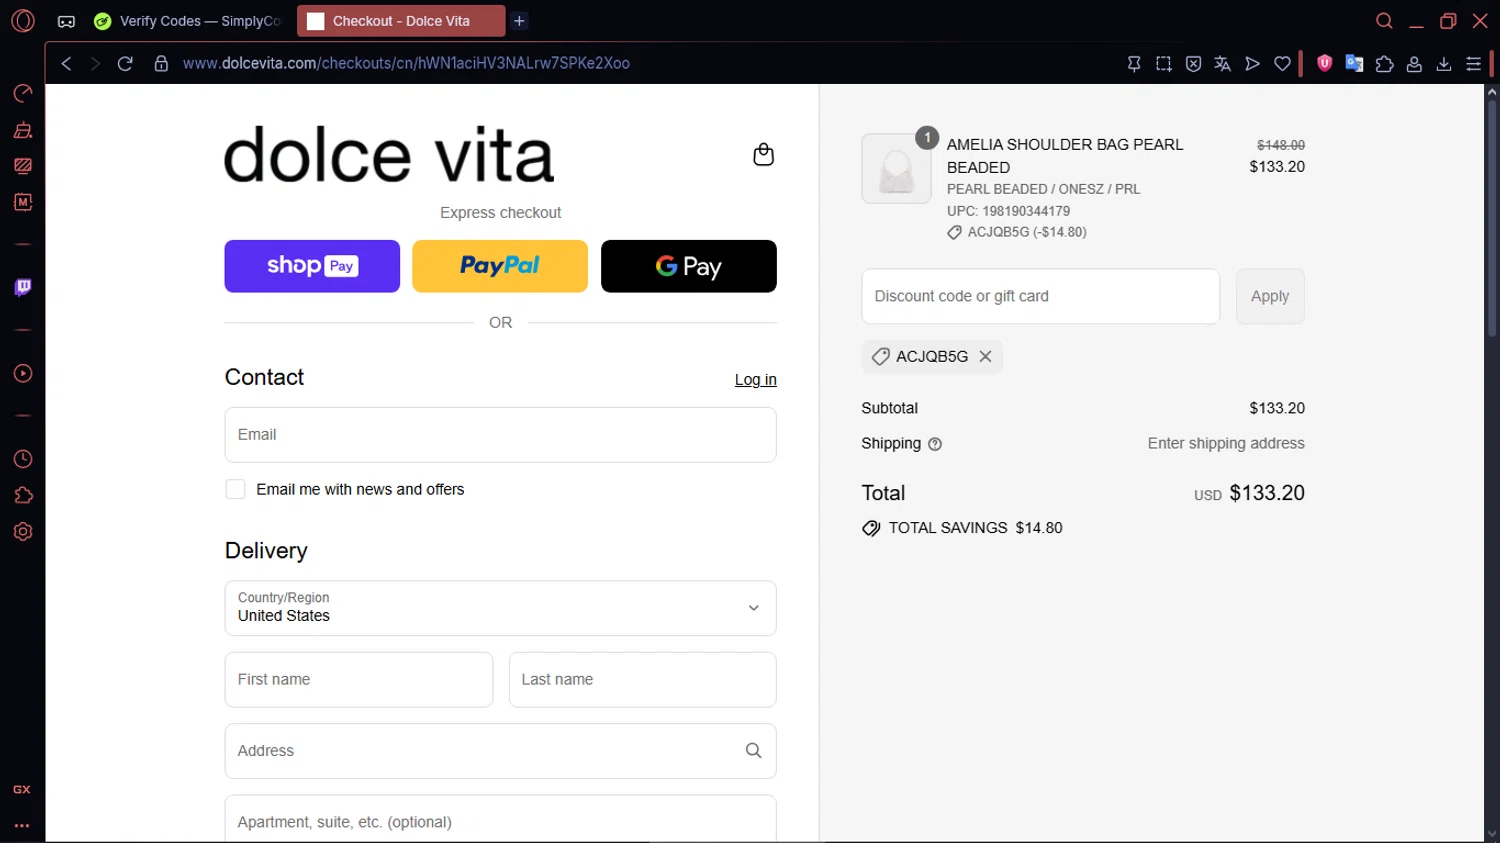1500x843 pixels.
Task: Click the Enter shipping address text
Action: pos(1226,444)
